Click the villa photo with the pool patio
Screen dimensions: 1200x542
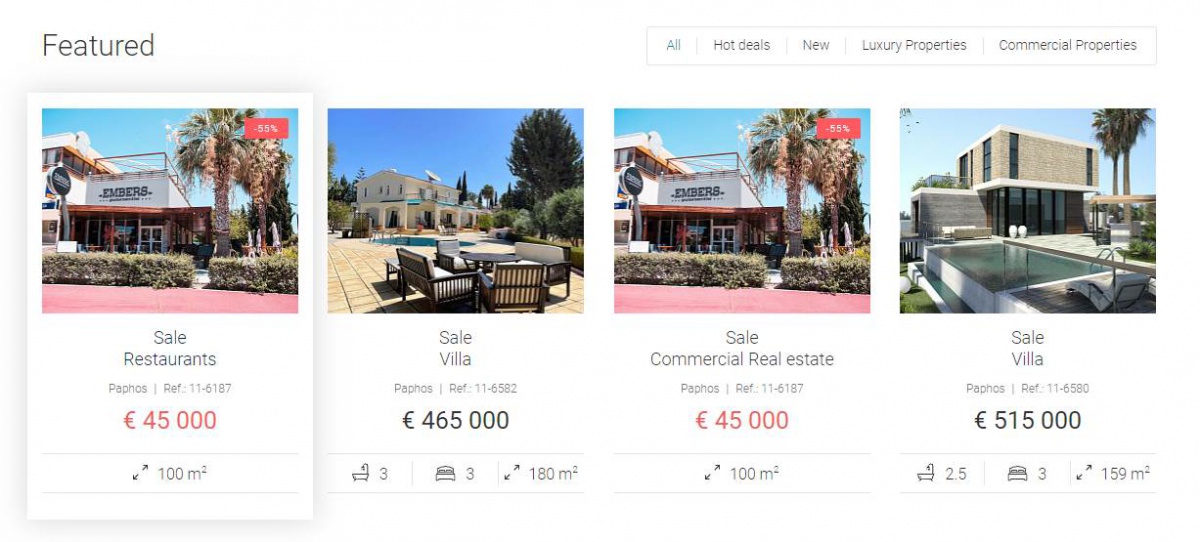(x=456, y=211)
